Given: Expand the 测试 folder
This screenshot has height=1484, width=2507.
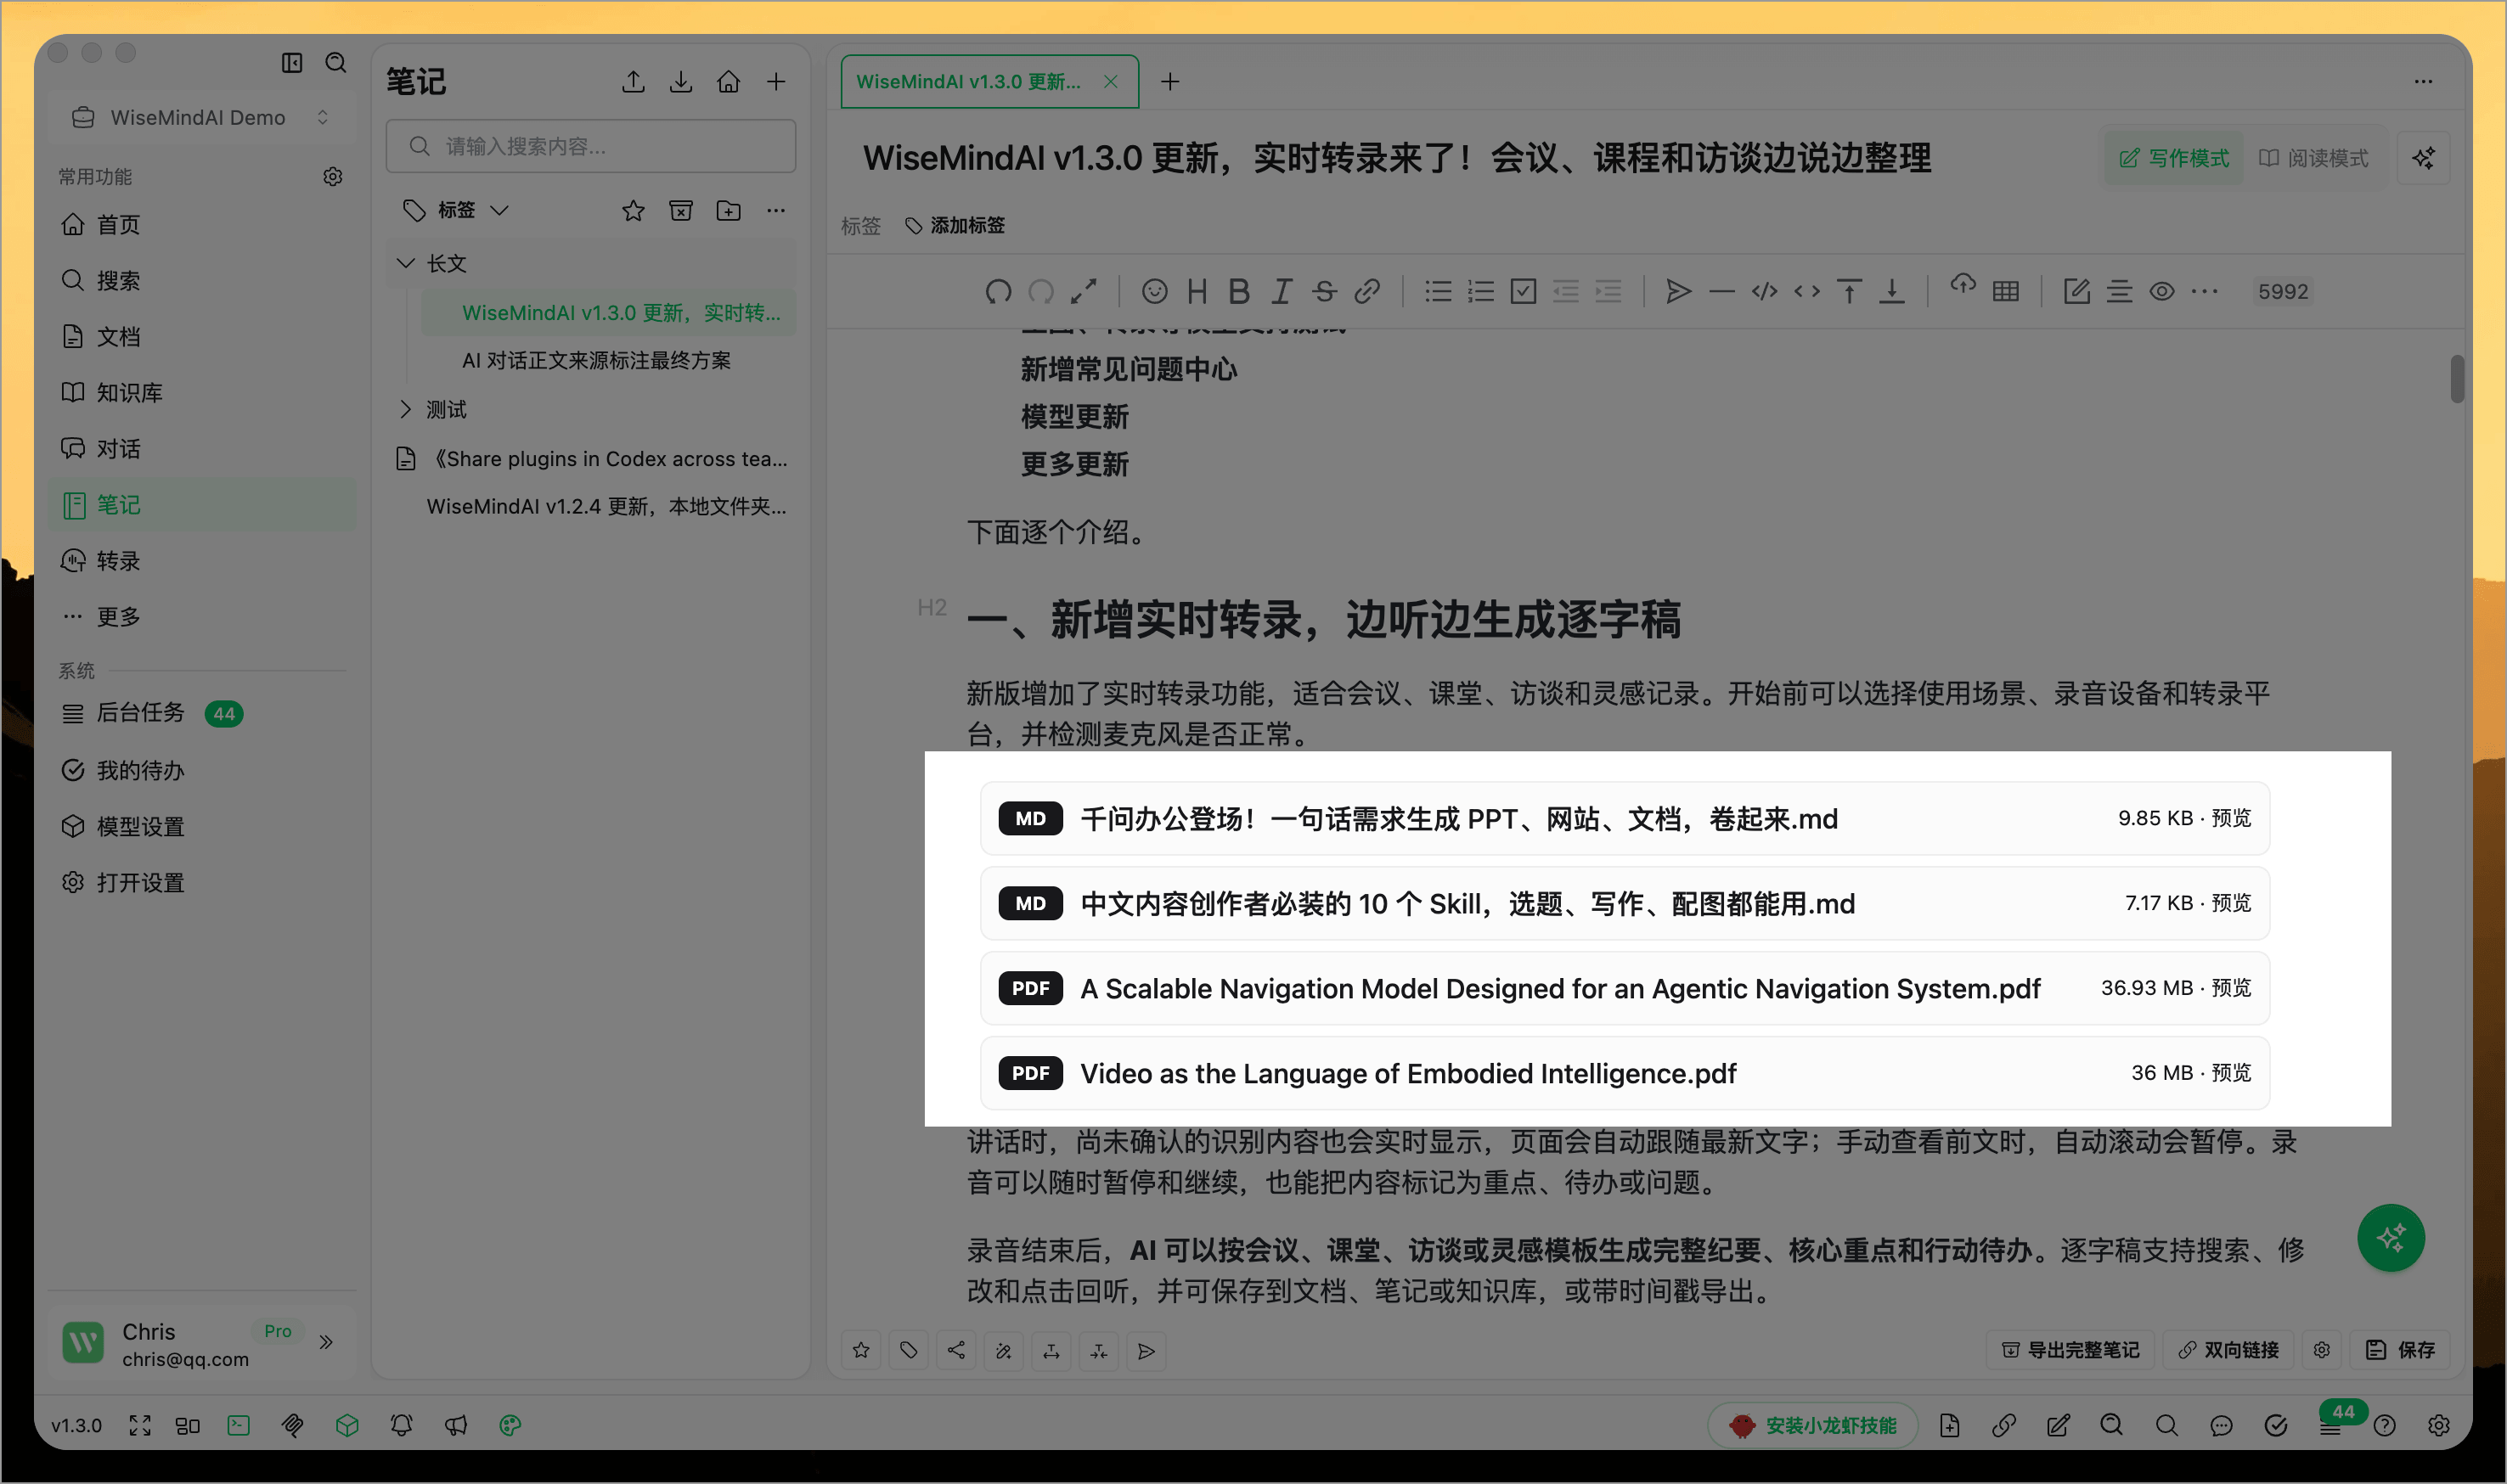Looking at the screenshot, I should click(x=405, y=409).
